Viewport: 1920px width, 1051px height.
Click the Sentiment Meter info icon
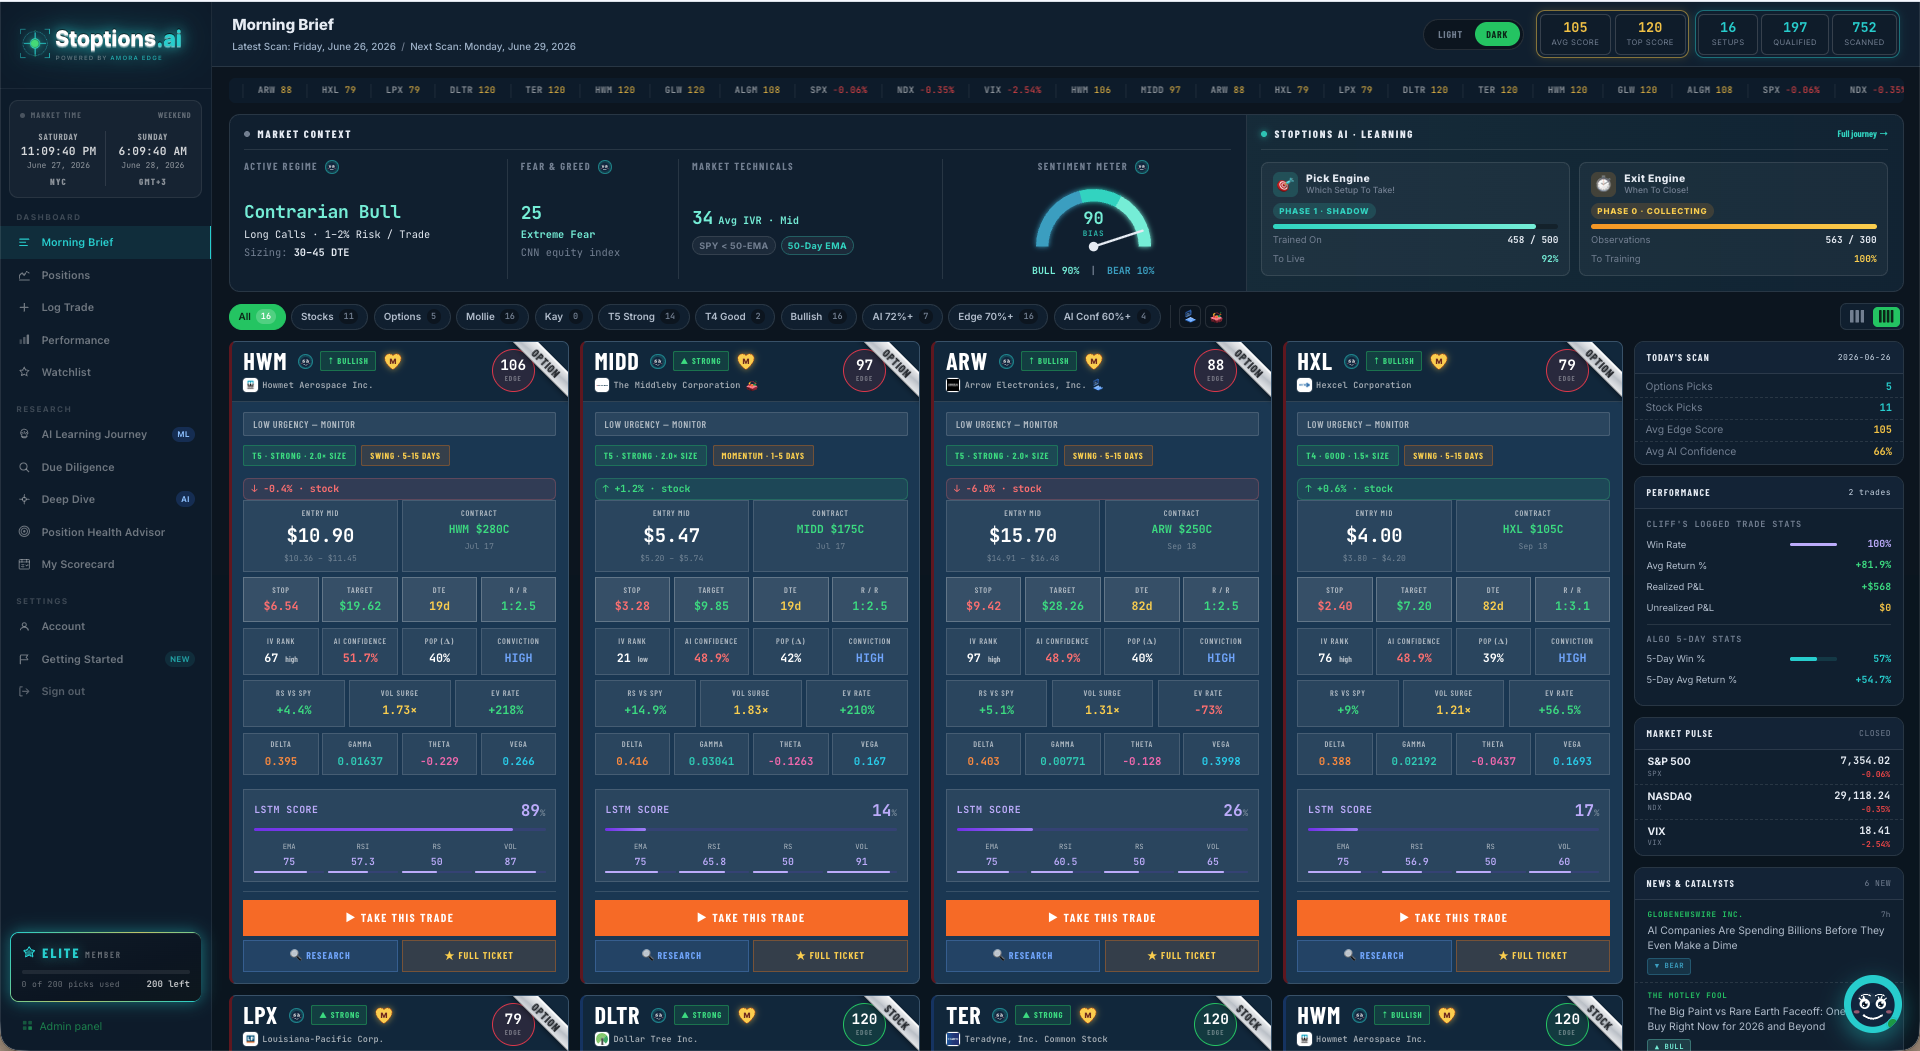coord(1142,167)
